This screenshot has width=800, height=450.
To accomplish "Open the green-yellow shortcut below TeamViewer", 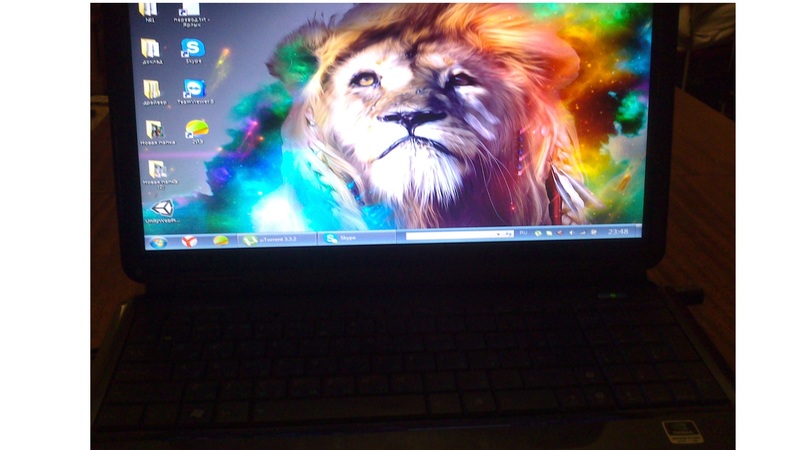I will [197, 131].
